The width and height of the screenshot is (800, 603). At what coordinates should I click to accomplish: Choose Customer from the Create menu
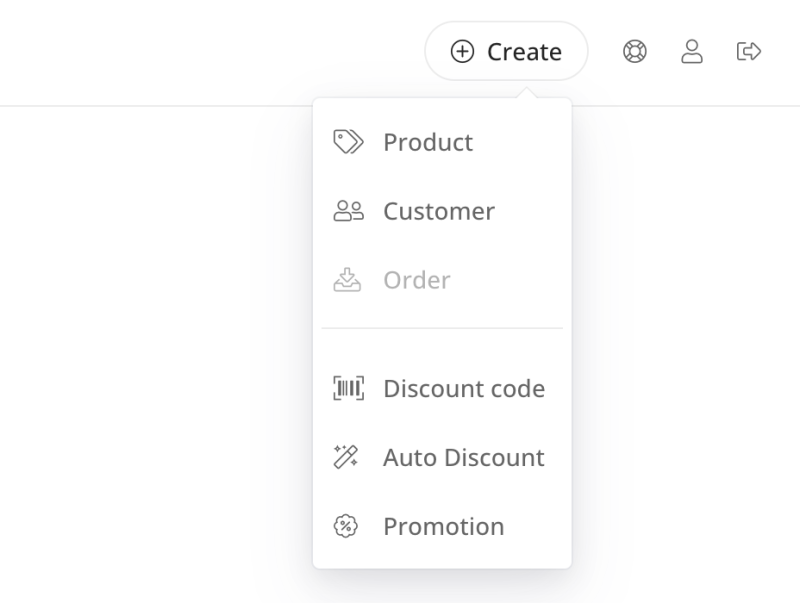click(442, 211)
